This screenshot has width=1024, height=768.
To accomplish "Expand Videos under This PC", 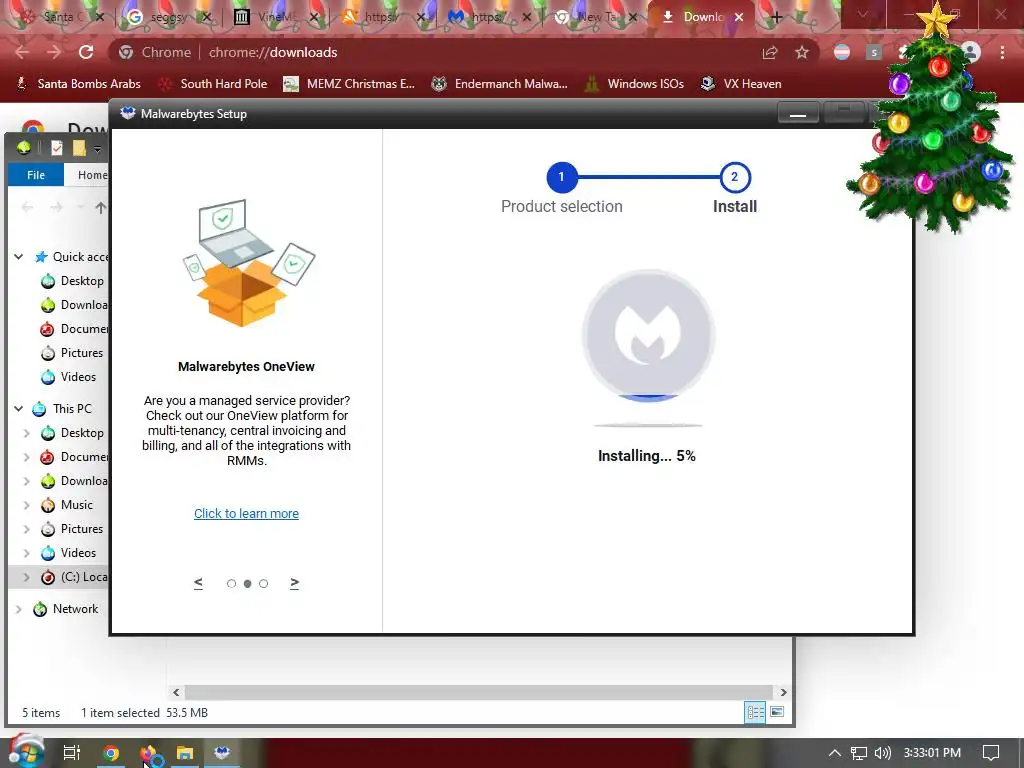I will coord(27,553).
